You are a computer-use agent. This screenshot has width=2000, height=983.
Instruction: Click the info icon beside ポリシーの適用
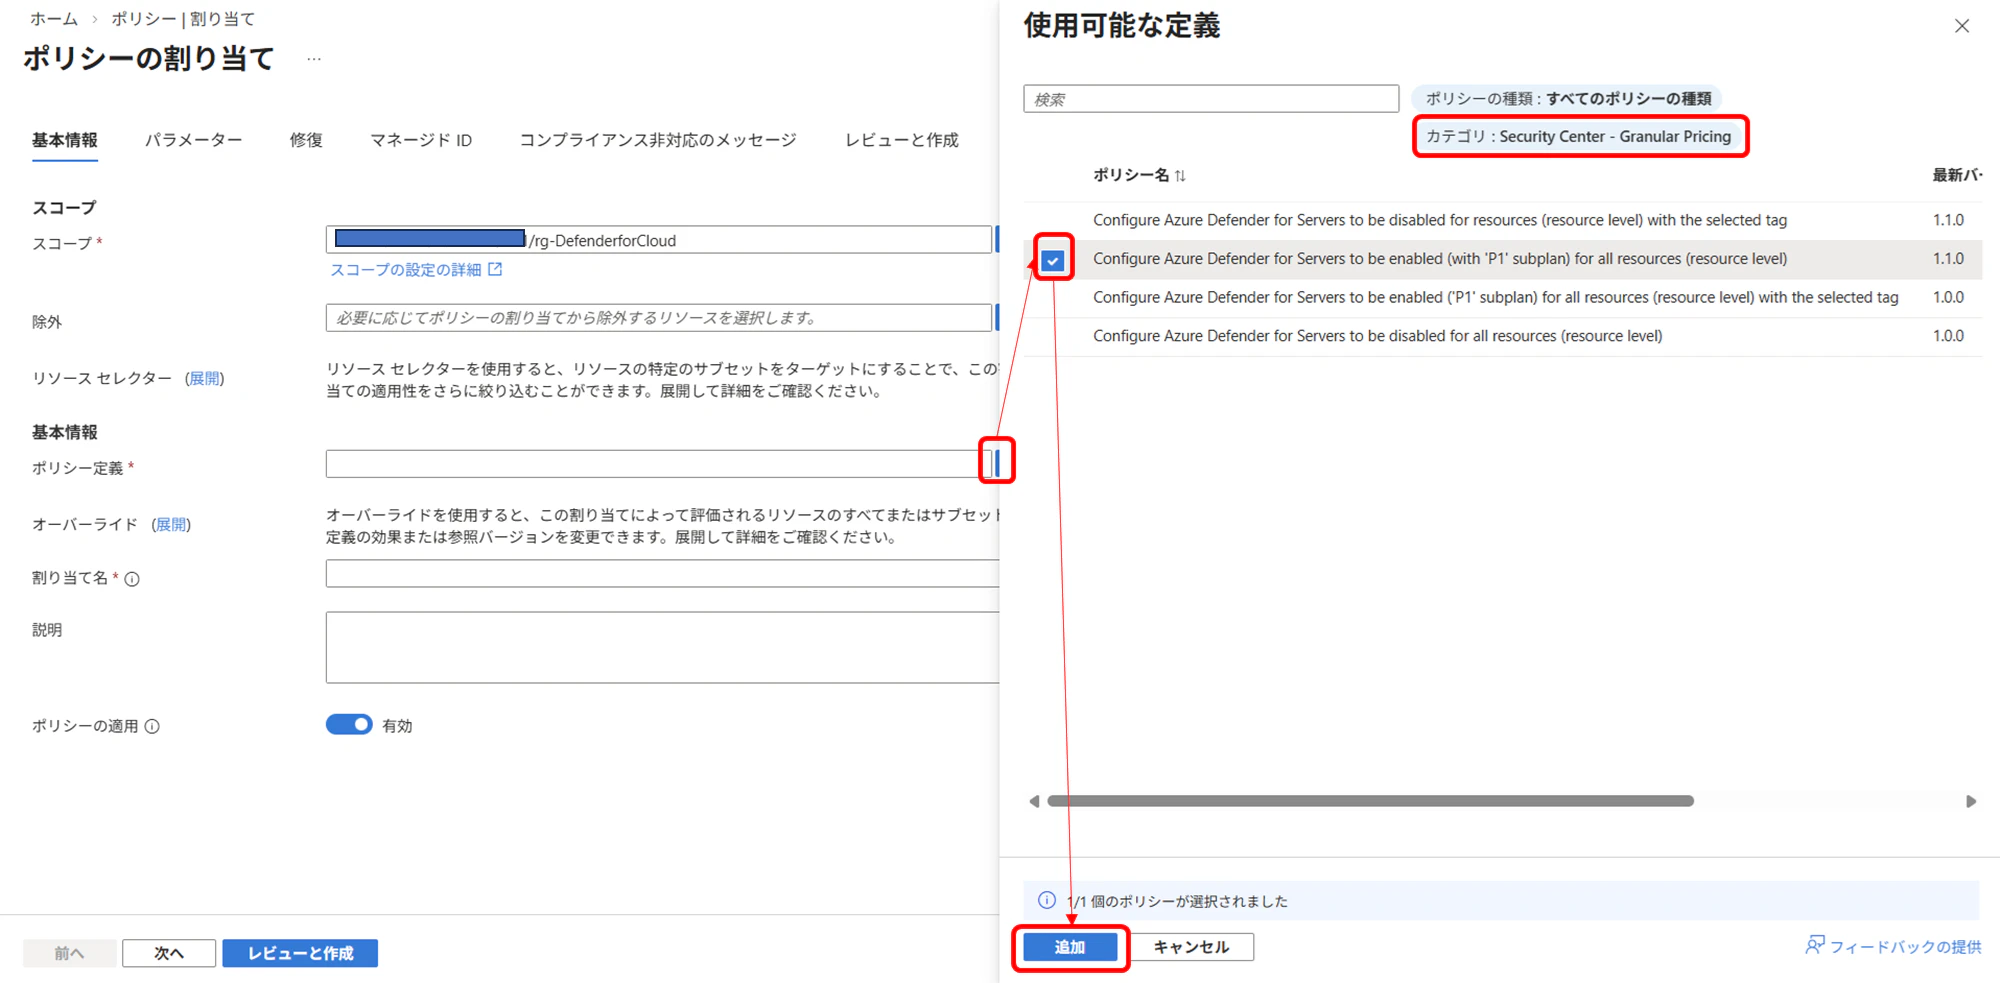[152, 726]
